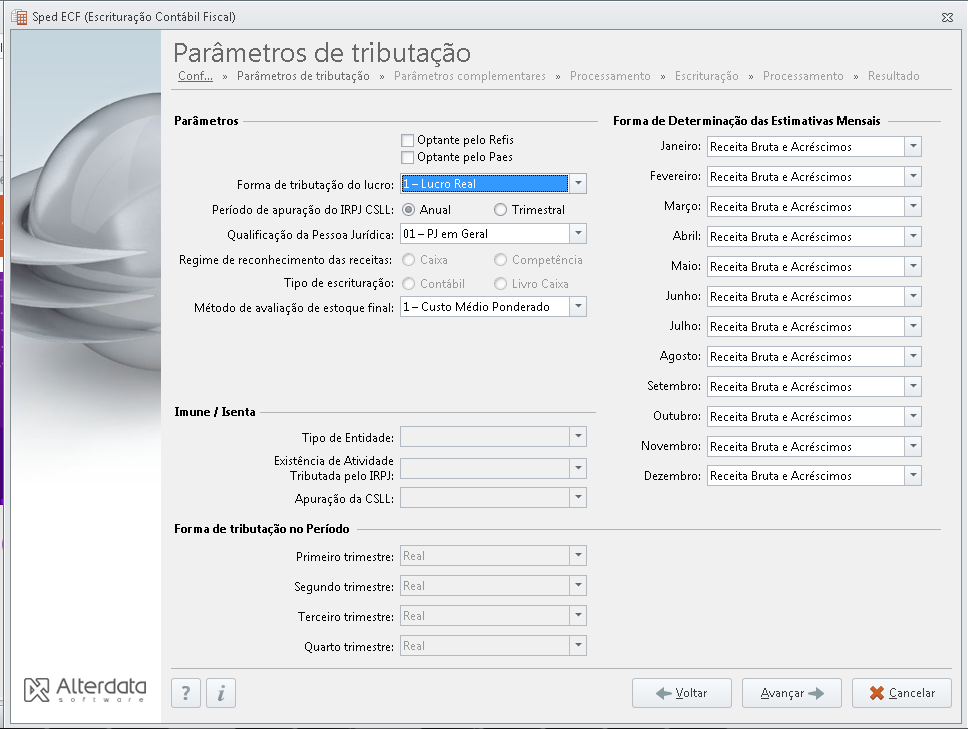Select Livro Caixa escrituração type
This screenshot has height=729, width=968.
[501, 284]
